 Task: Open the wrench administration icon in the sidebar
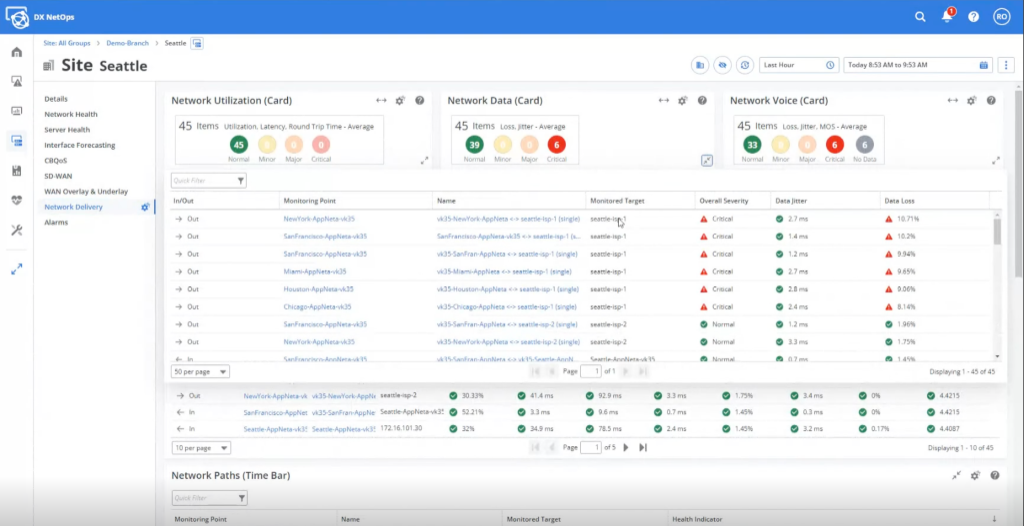pos(16,230)
